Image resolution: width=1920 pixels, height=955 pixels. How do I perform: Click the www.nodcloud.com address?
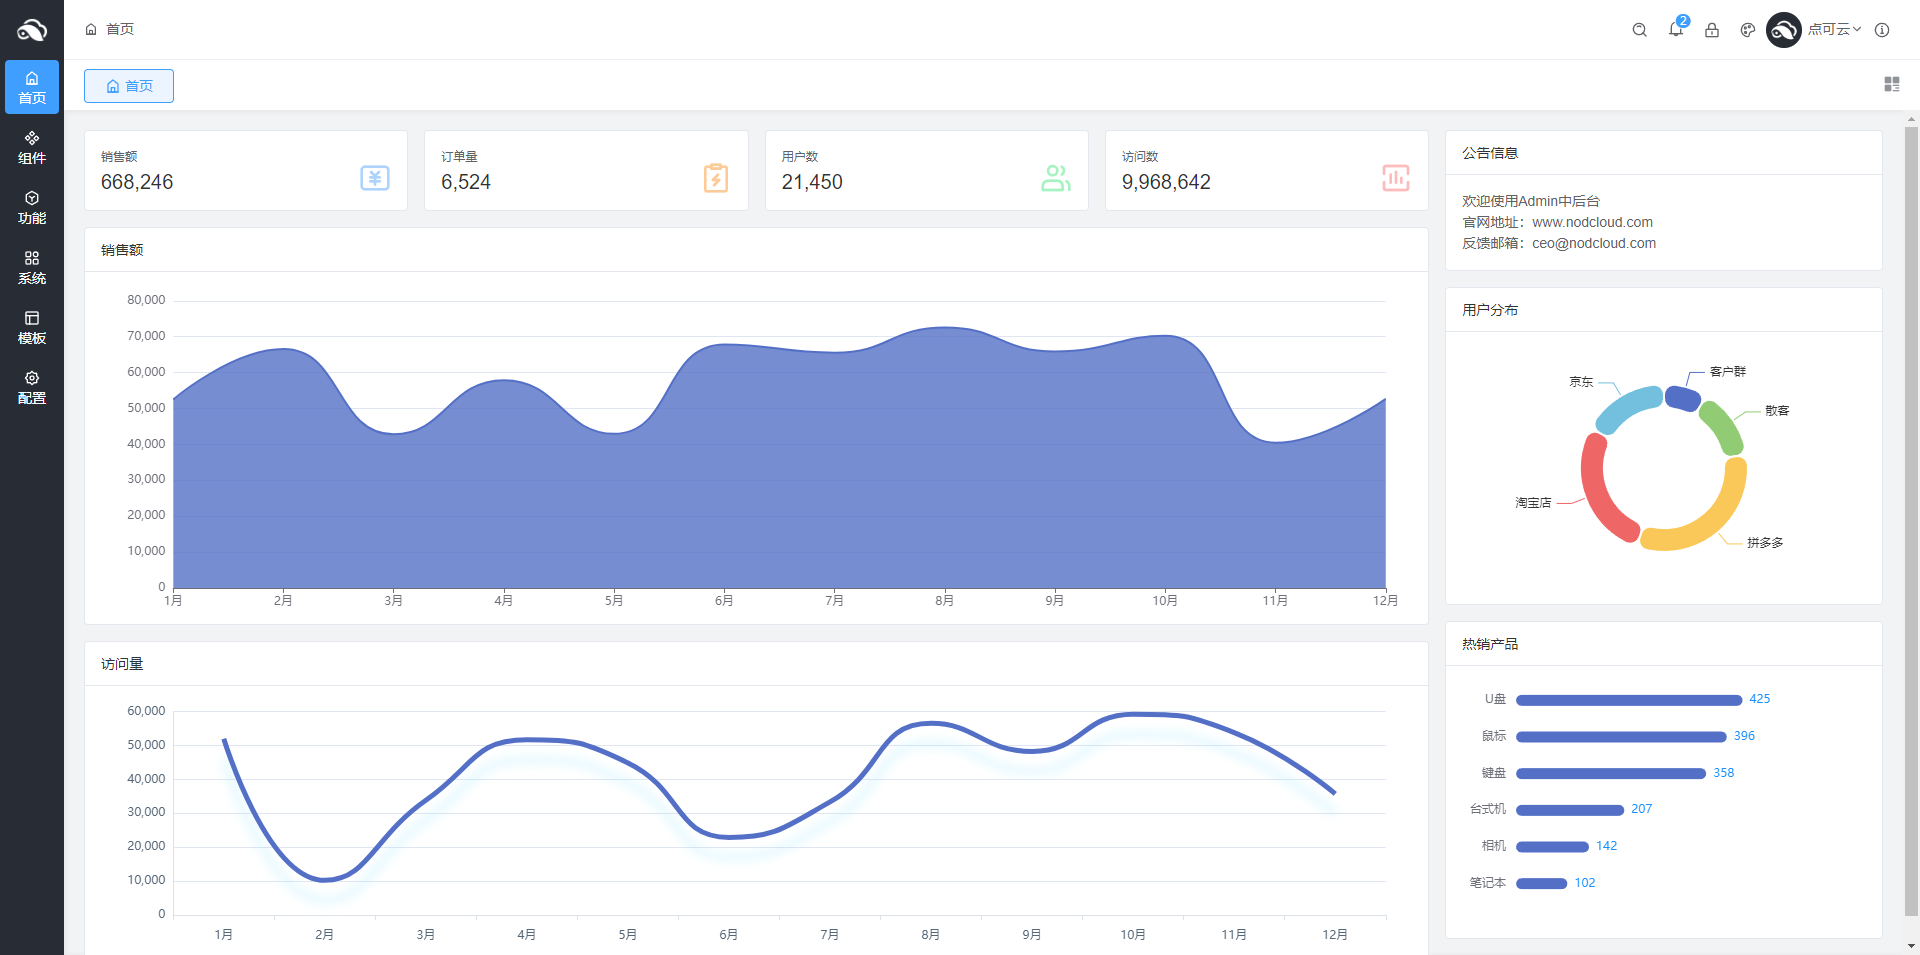(x=1592, y=222)
